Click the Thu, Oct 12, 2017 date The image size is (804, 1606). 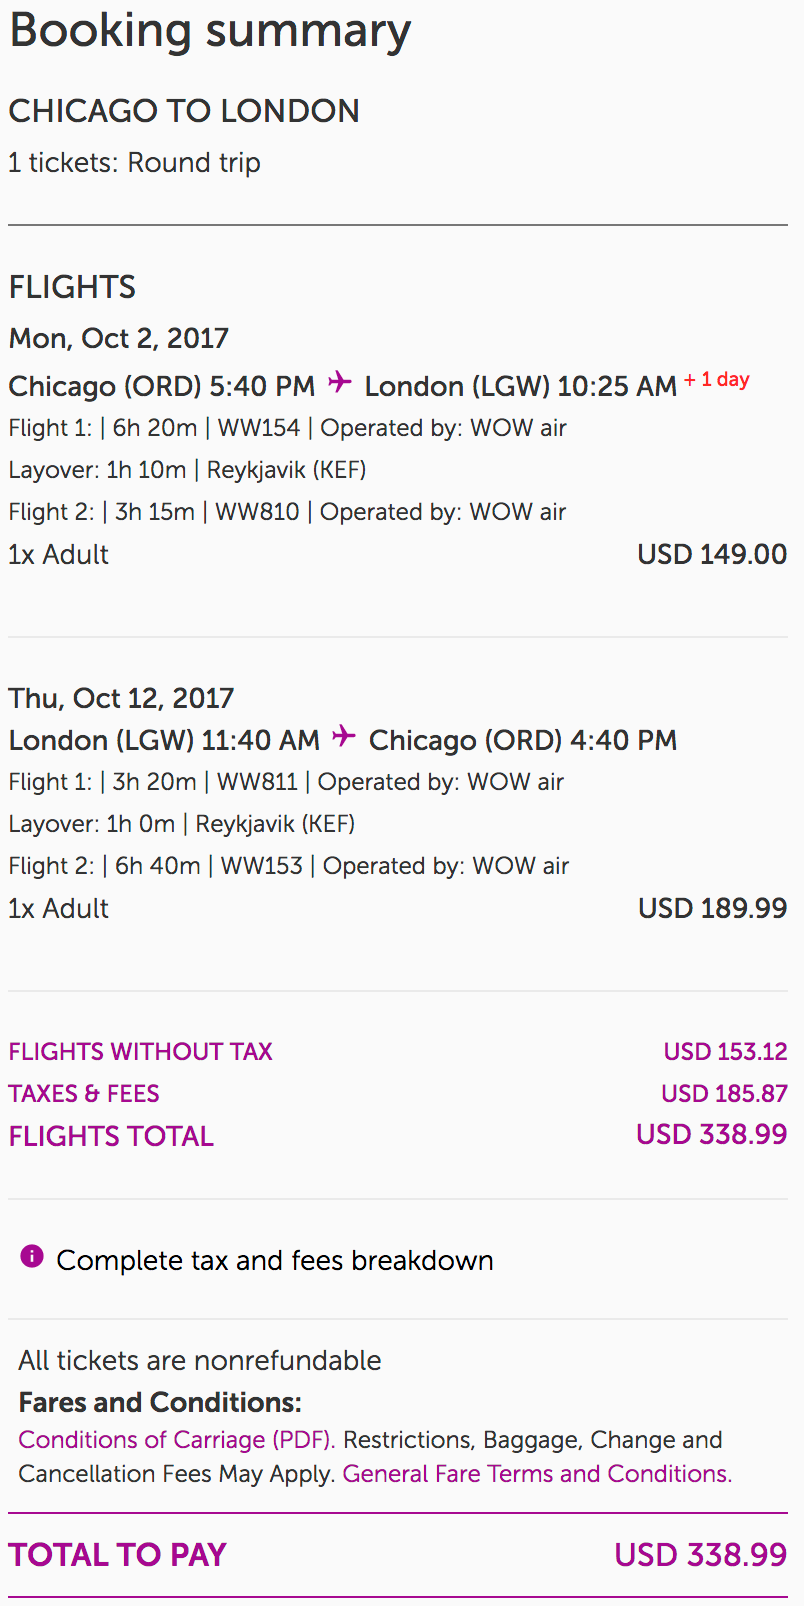point(121,698)
